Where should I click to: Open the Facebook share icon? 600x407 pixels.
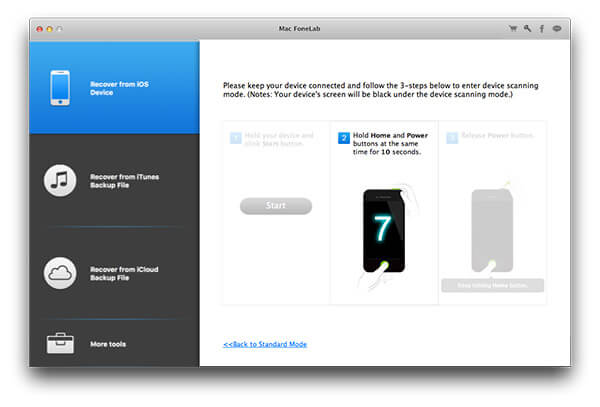tap(541, 29)
